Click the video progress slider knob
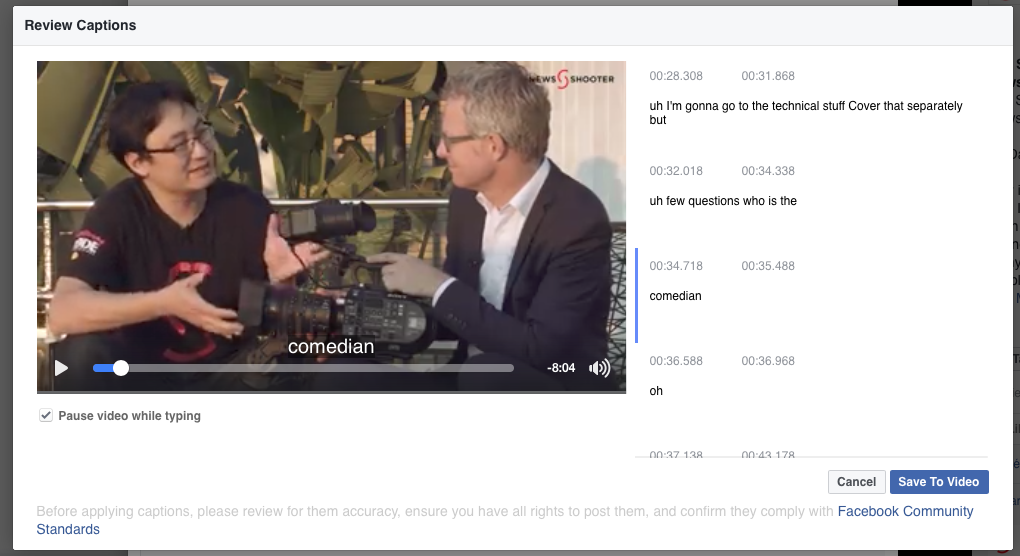This screenshot has height=556, width=1020. click(x=121, y=368)
